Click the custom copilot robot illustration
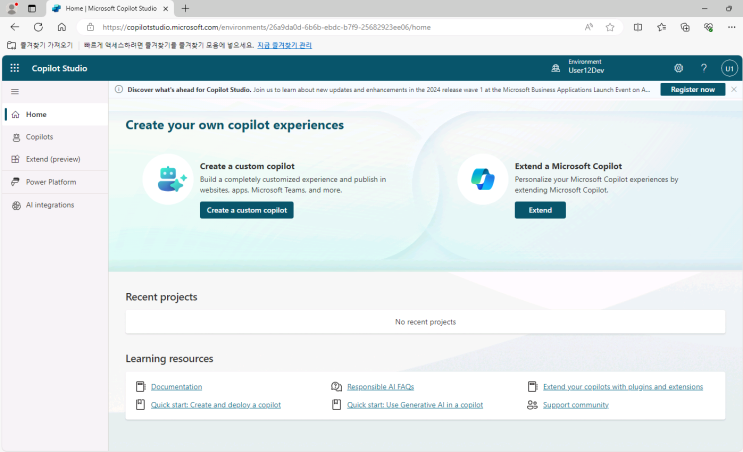The height and width of the screenshot is (452, 743). click(168, 179)
